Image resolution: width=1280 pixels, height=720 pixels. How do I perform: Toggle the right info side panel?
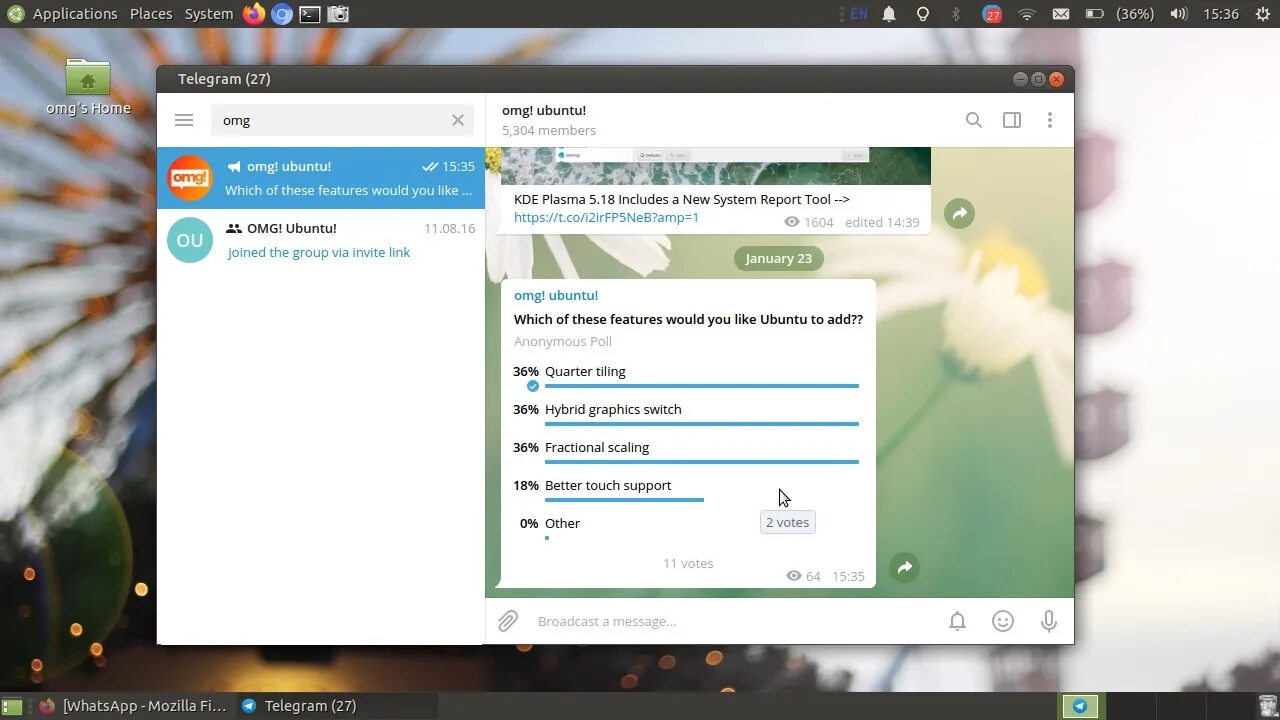1012,120
